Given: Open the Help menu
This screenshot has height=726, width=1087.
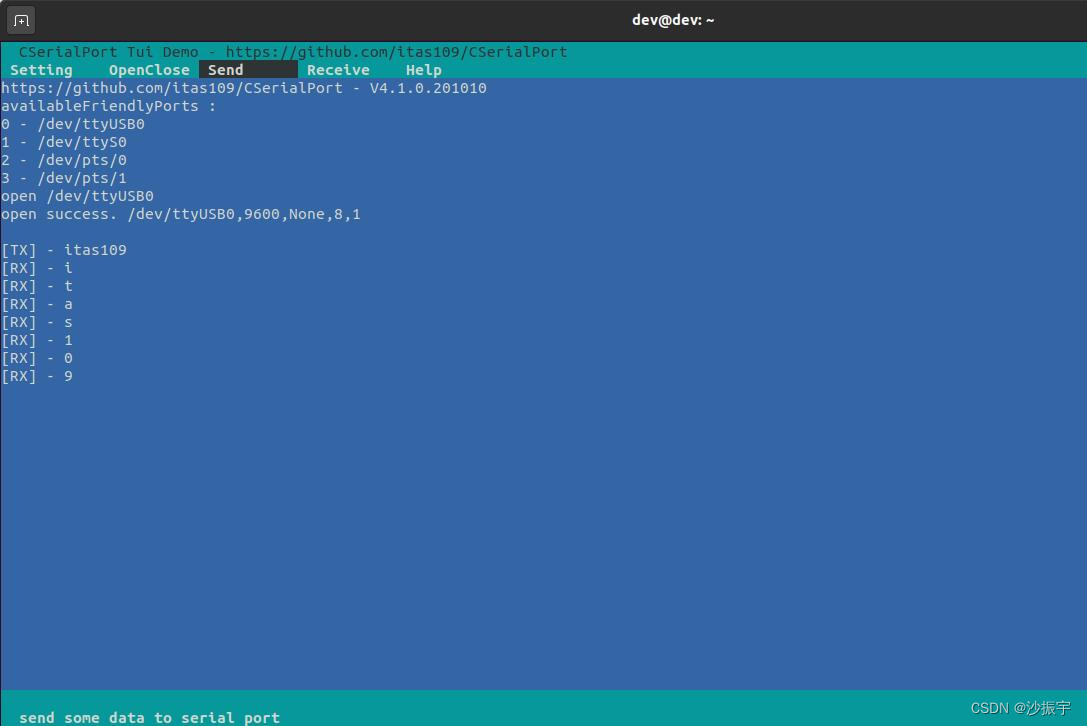Looking at the screenshot, I should pyautogui.click(x=423, y=69).
